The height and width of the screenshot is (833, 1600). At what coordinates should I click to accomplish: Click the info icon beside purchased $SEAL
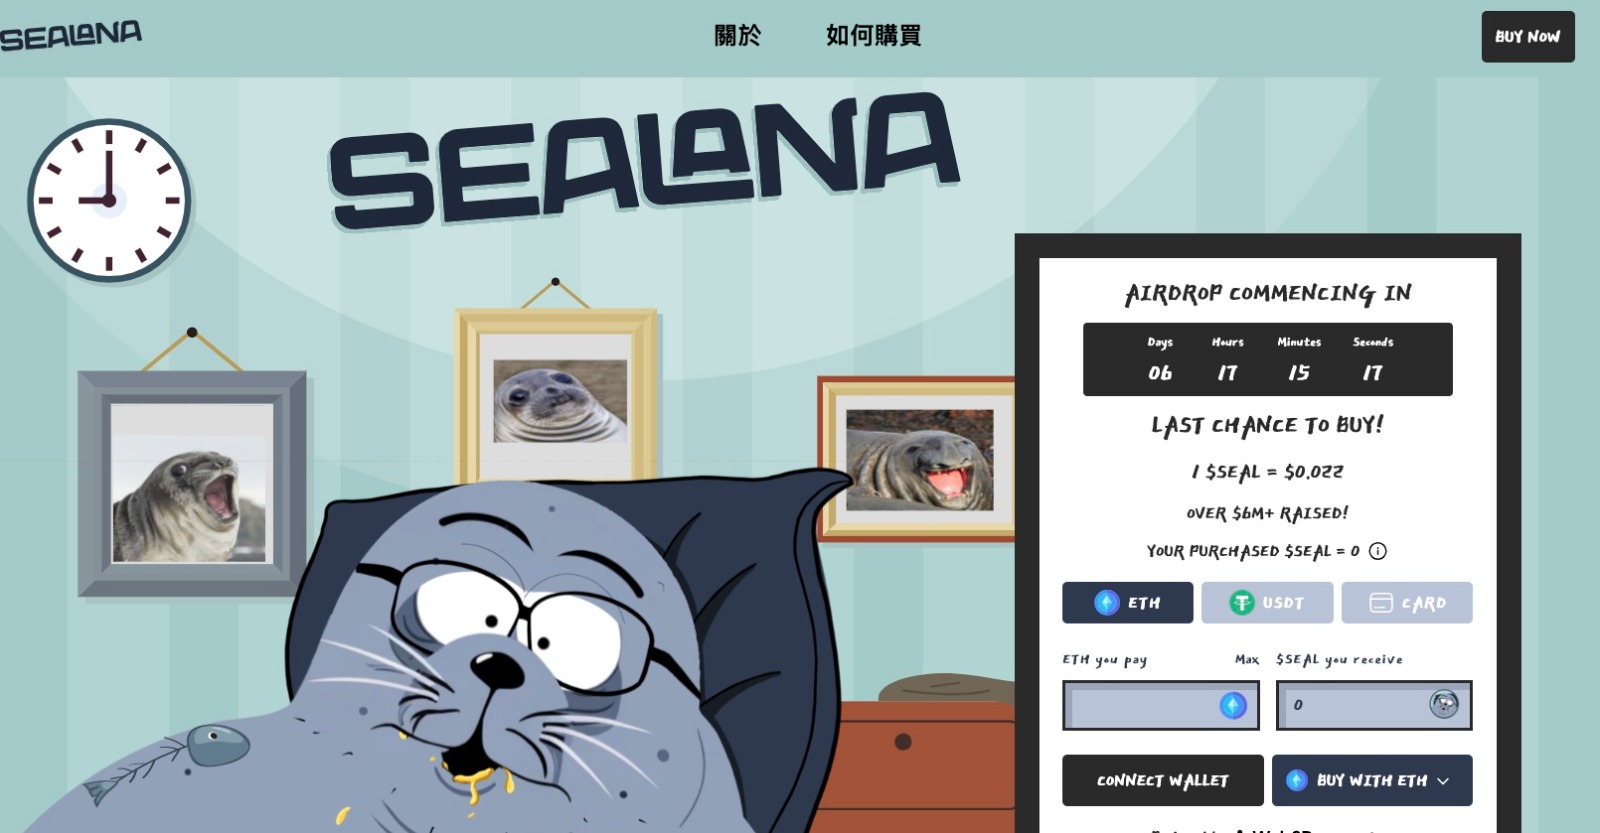click(x=1377, y=551)
